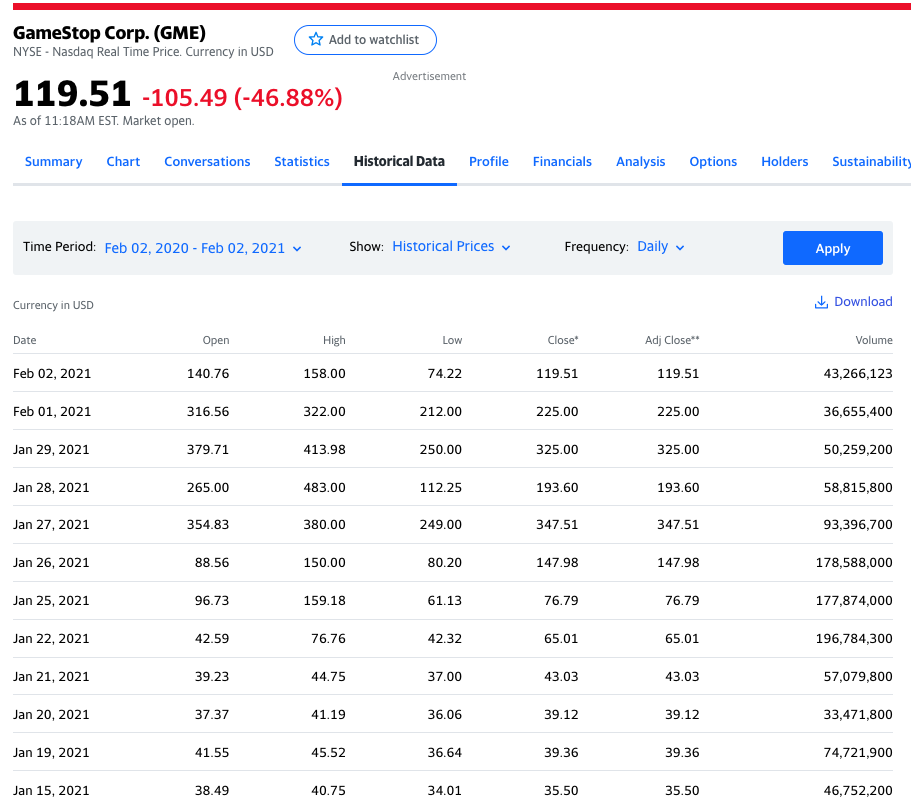Select the Jan 15, 2021 date cell

click(x=51, y=790)
